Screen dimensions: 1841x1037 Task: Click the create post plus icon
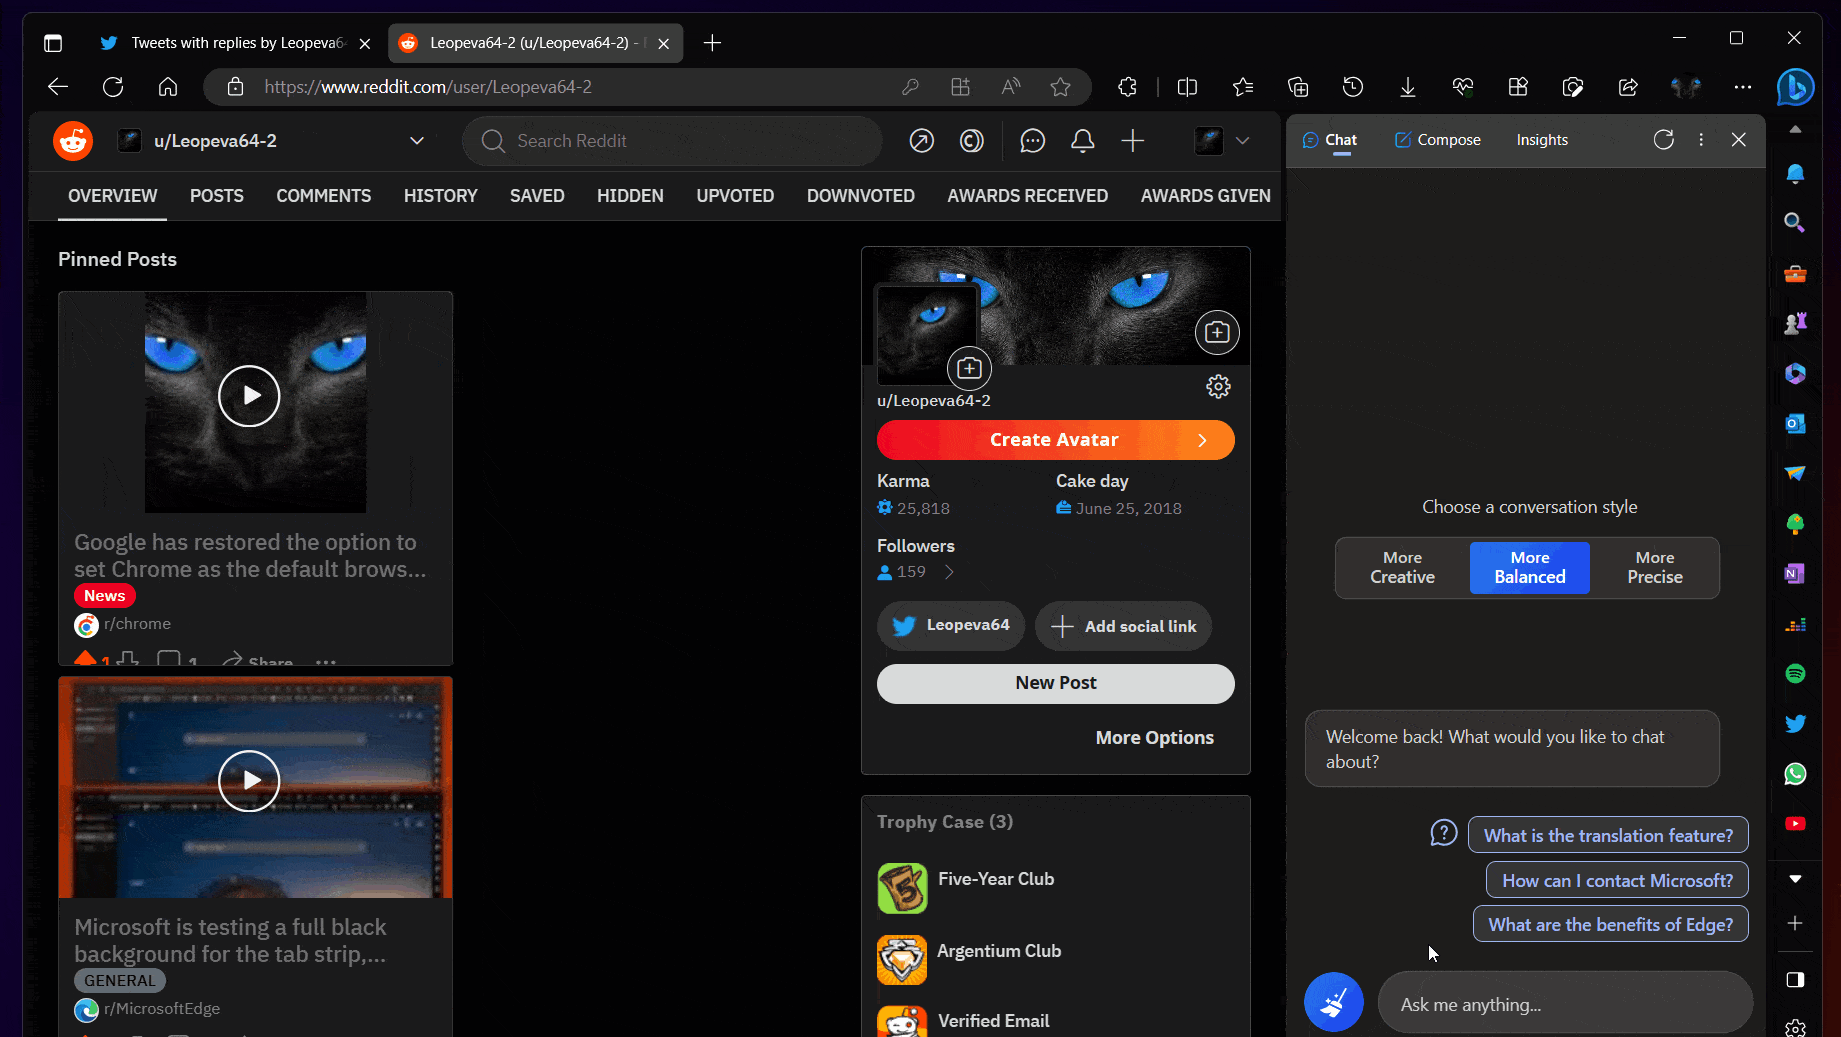[1132, 141]
